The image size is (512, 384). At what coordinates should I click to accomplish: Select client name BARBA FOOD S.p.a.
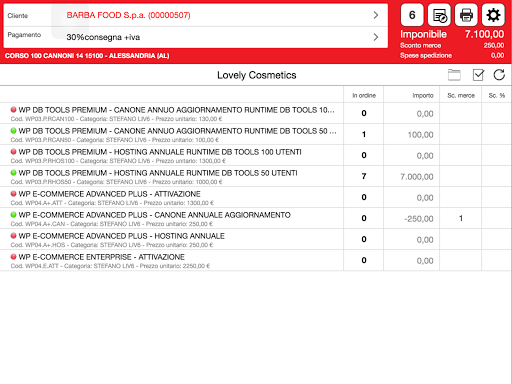tap(128, 15)
